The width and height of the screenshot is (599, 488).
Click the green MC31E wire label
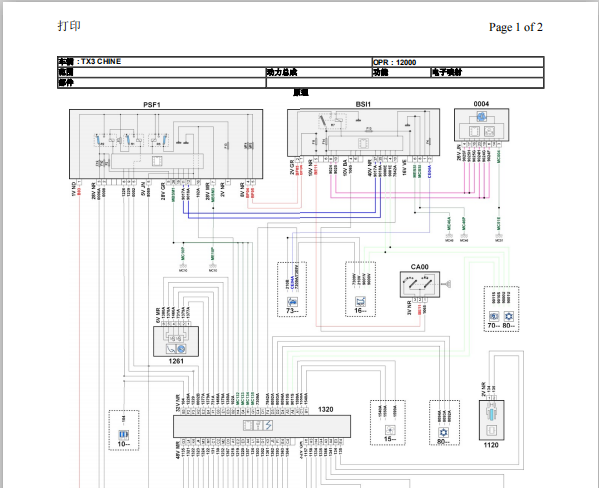[x=499, y=224]
